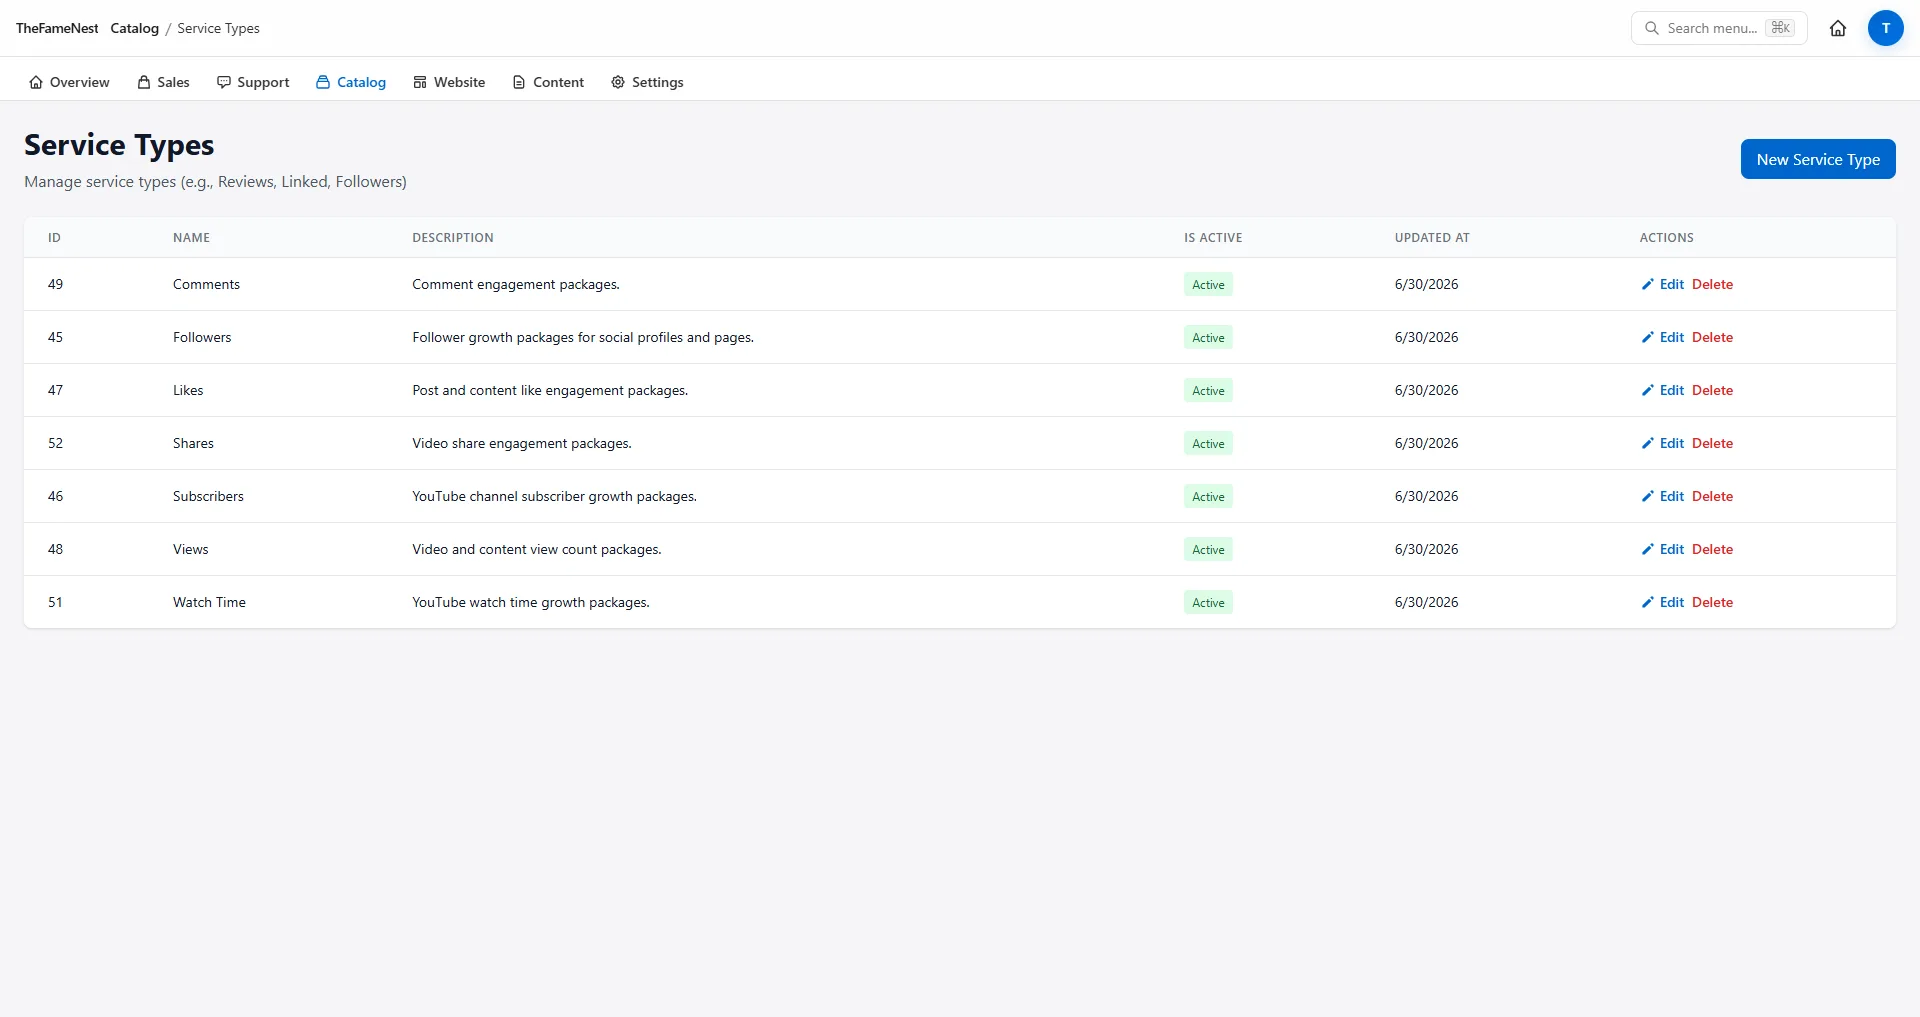Viewport: 1920px width, 1017px height.
Task: Click pencil icon in Views row
Action: (x=1648, y=549)
